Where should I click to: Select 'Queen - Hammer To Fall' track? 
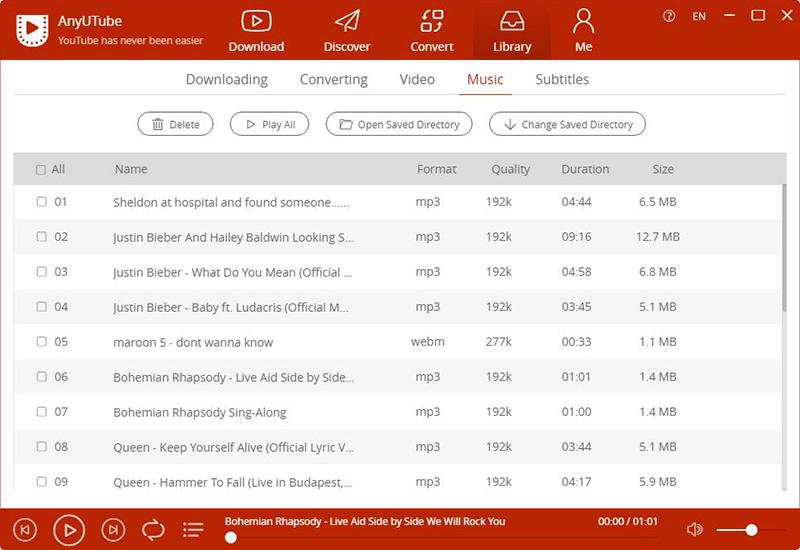point(233,482)
